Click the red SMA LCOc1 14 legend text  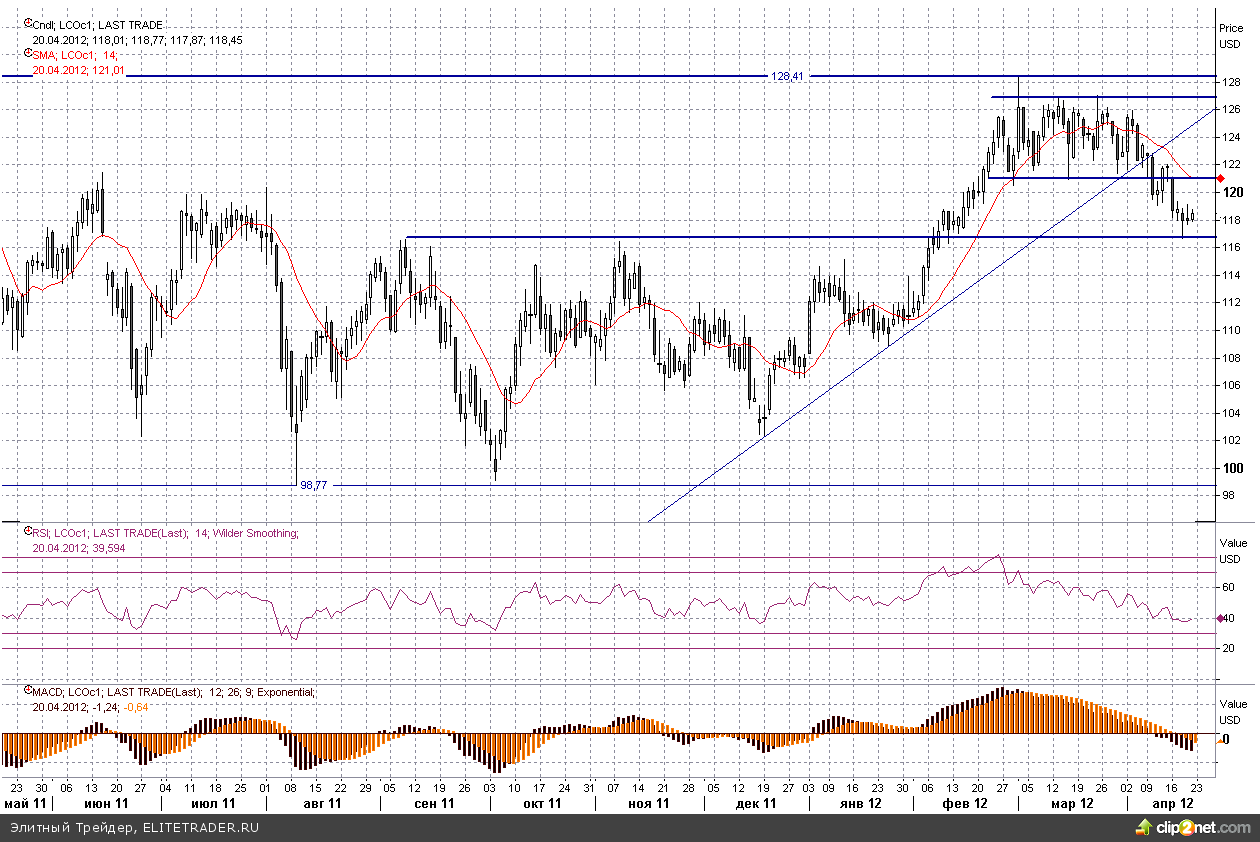[75, 55]
